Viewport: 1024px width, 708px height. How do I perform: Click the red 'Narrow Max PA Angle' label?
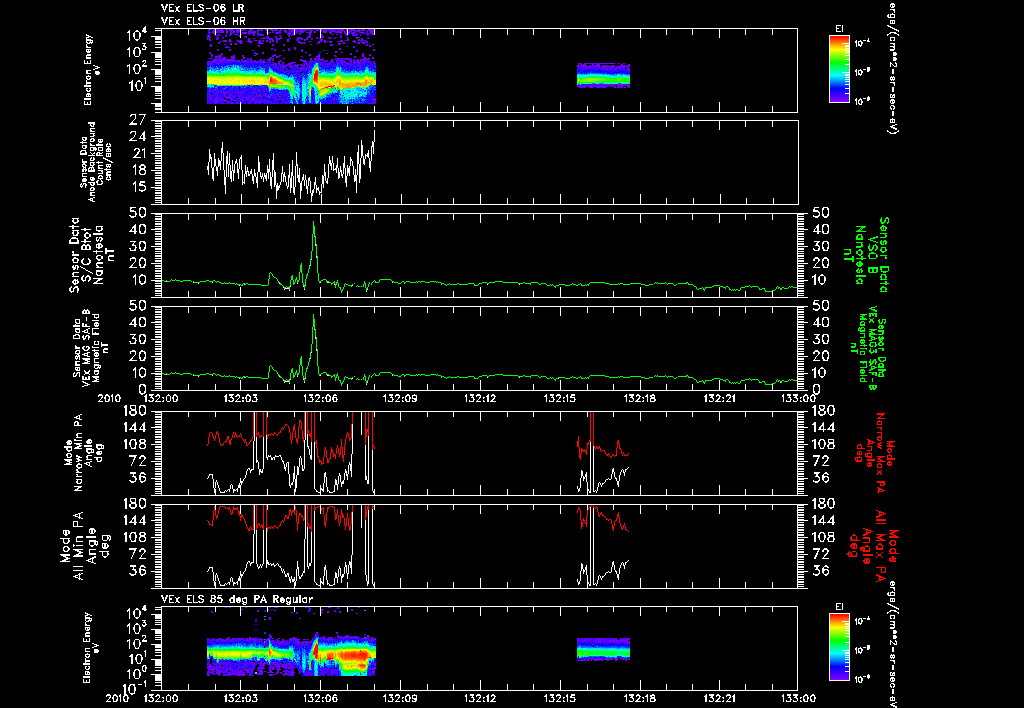874,453
